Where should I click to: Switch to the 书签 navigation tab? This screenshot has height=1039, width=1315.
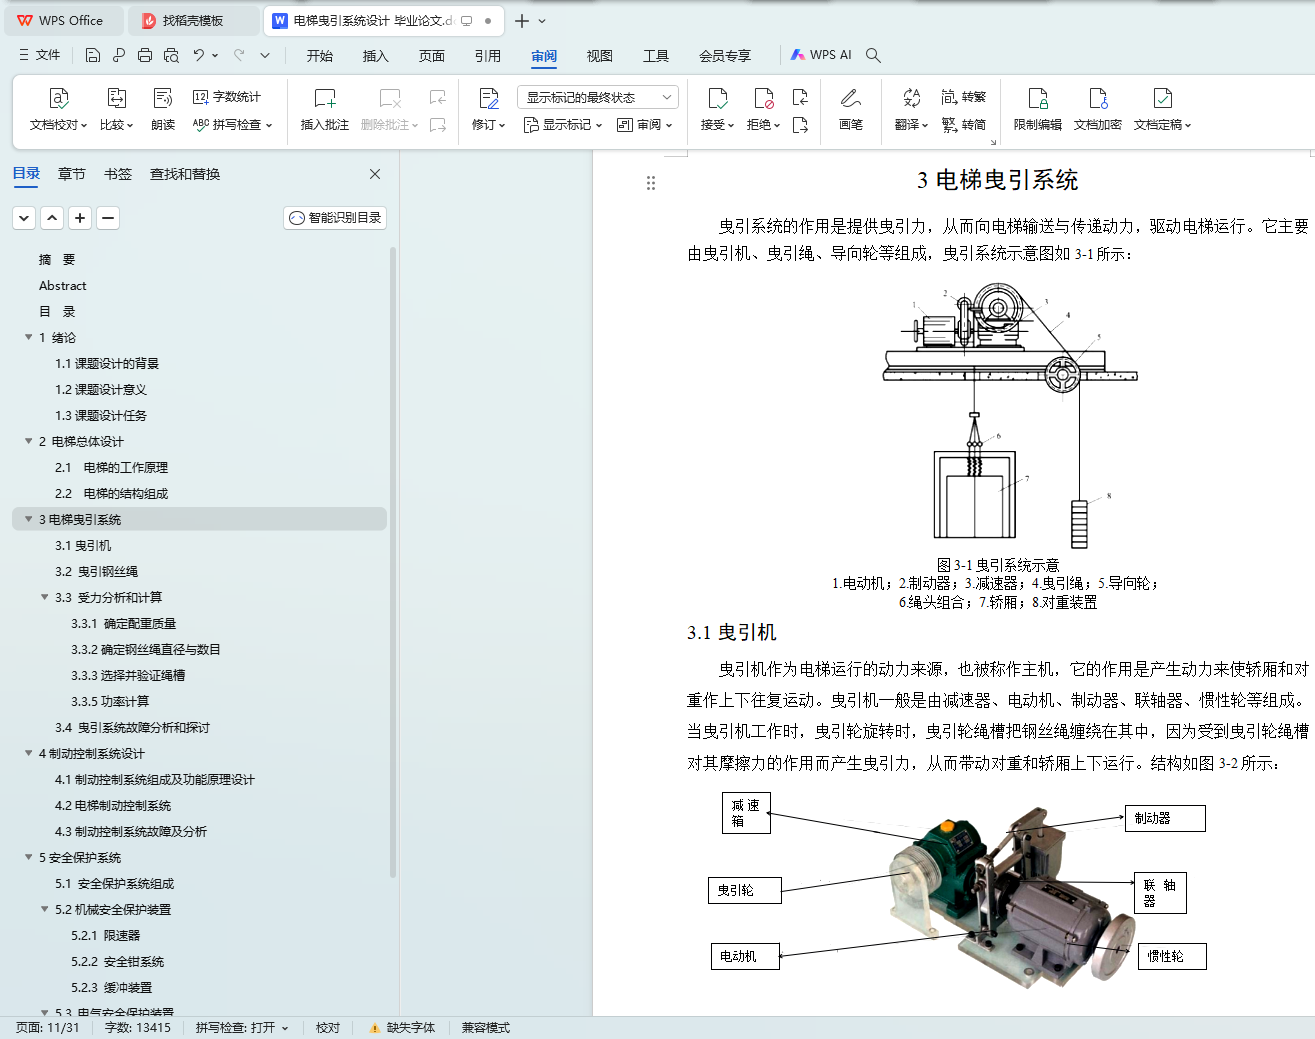pos(118,174)
